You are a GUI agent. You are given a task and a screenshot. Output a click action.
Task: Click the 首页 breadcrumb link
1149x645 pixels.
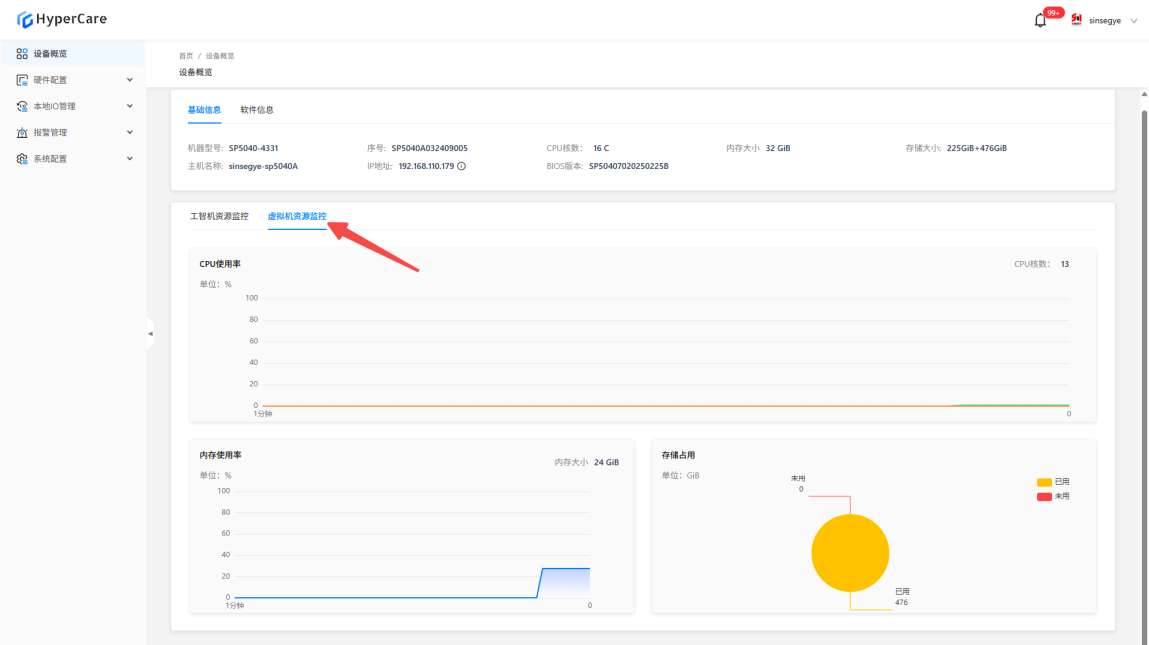tap(186, 56)
